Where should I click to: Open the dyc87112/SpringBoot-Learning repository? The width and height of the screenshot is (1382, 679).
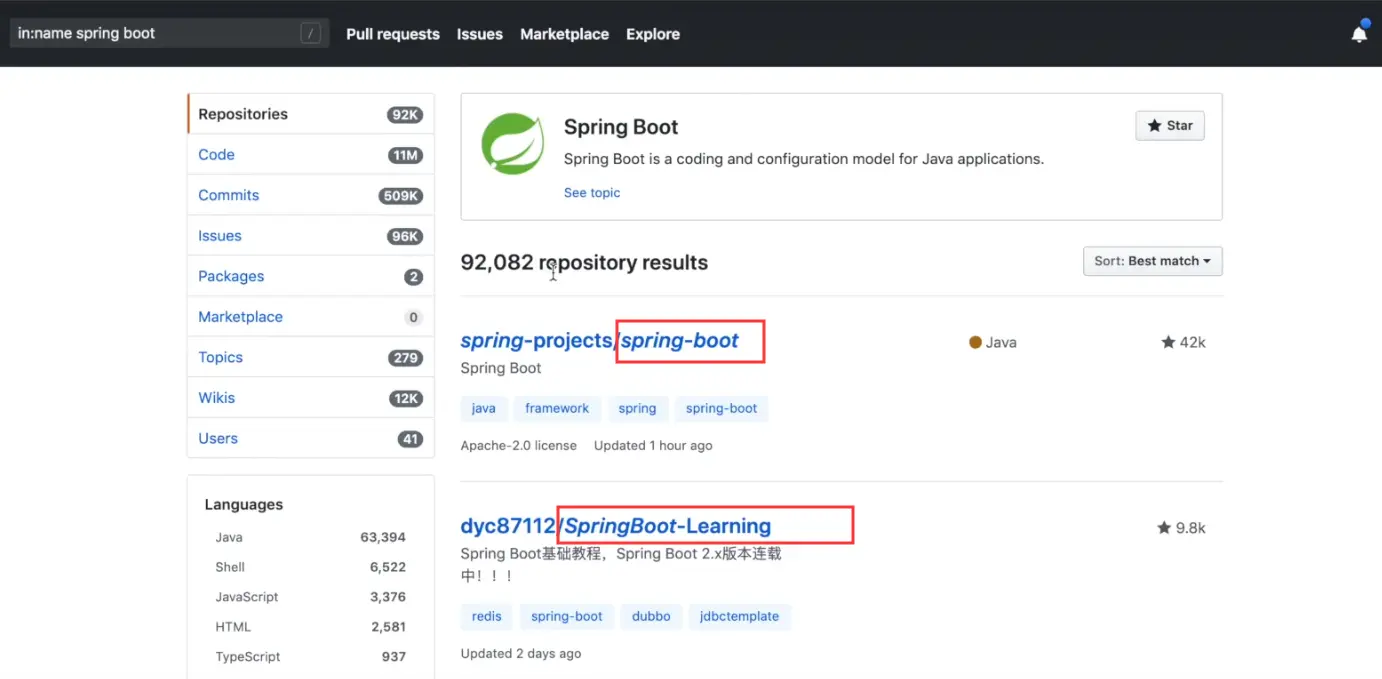click(616, 526)
